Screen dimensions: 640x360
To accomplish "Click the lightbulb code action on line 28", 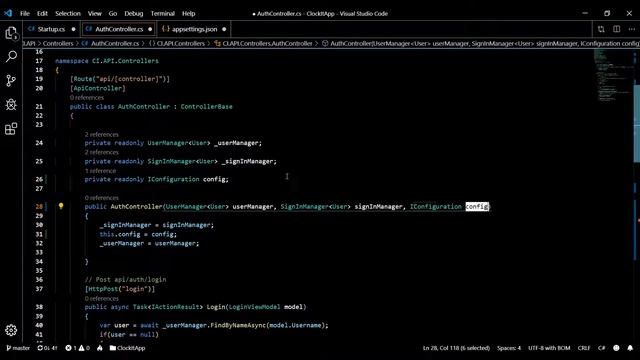I will coord(61,206).
